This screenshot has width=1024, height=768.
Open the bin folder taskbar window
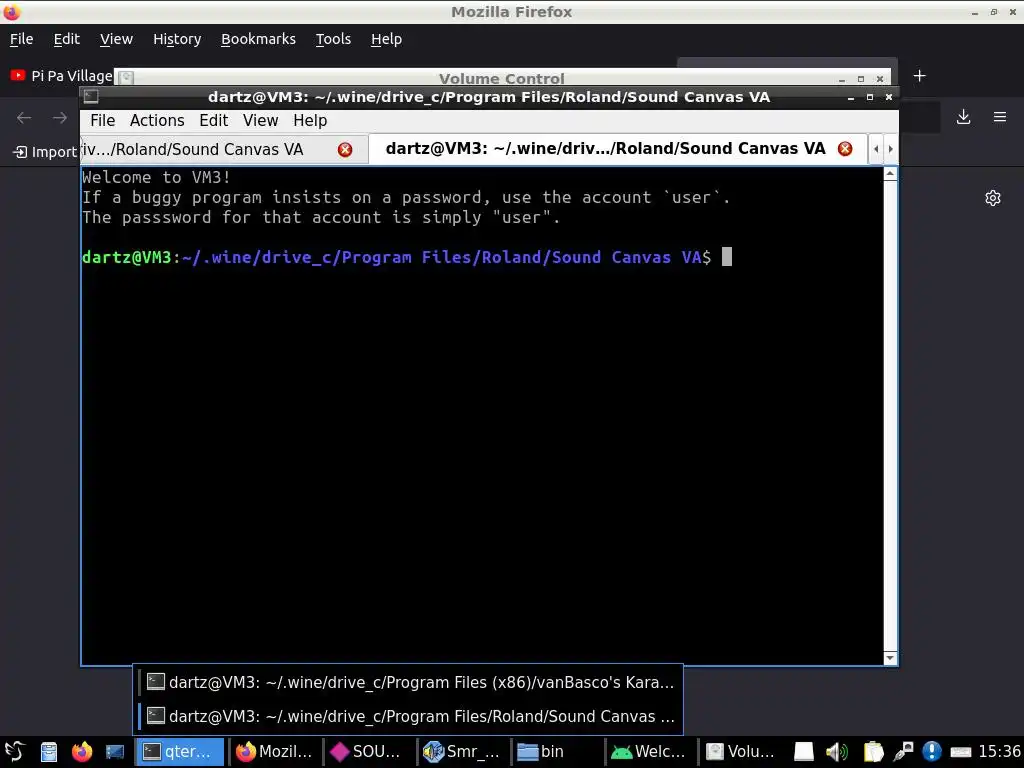pos(556,752)
